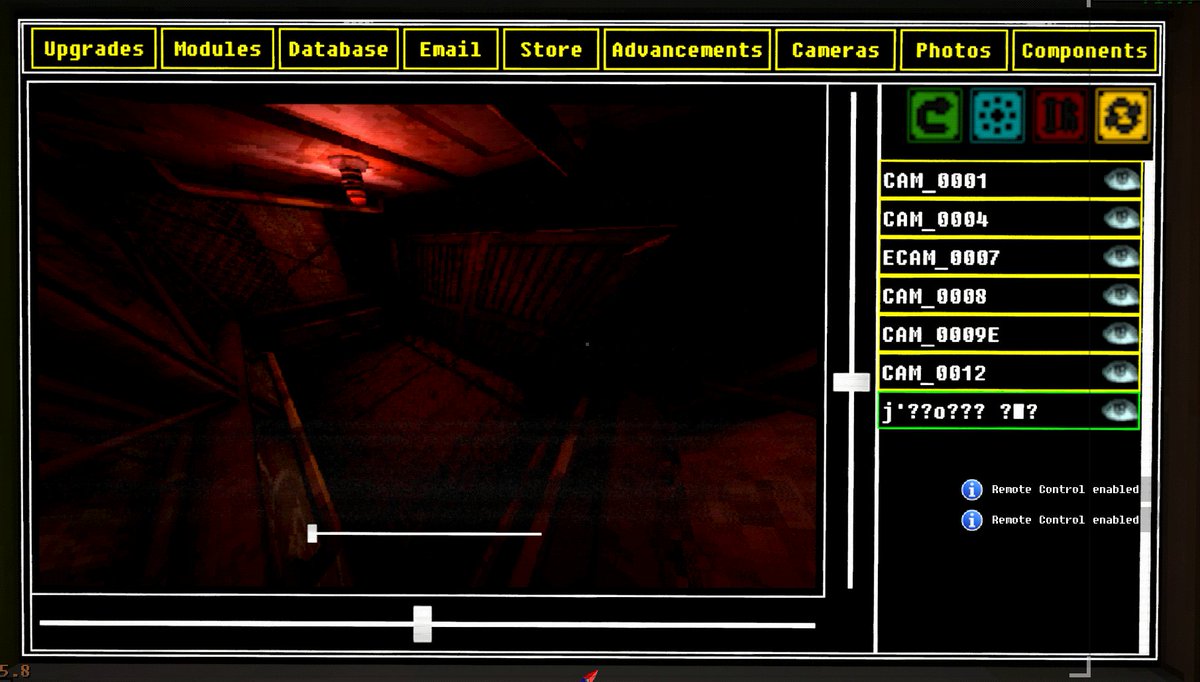Select the Cameras tab
The image size is (1200, 682).
(x=835, y=49)
